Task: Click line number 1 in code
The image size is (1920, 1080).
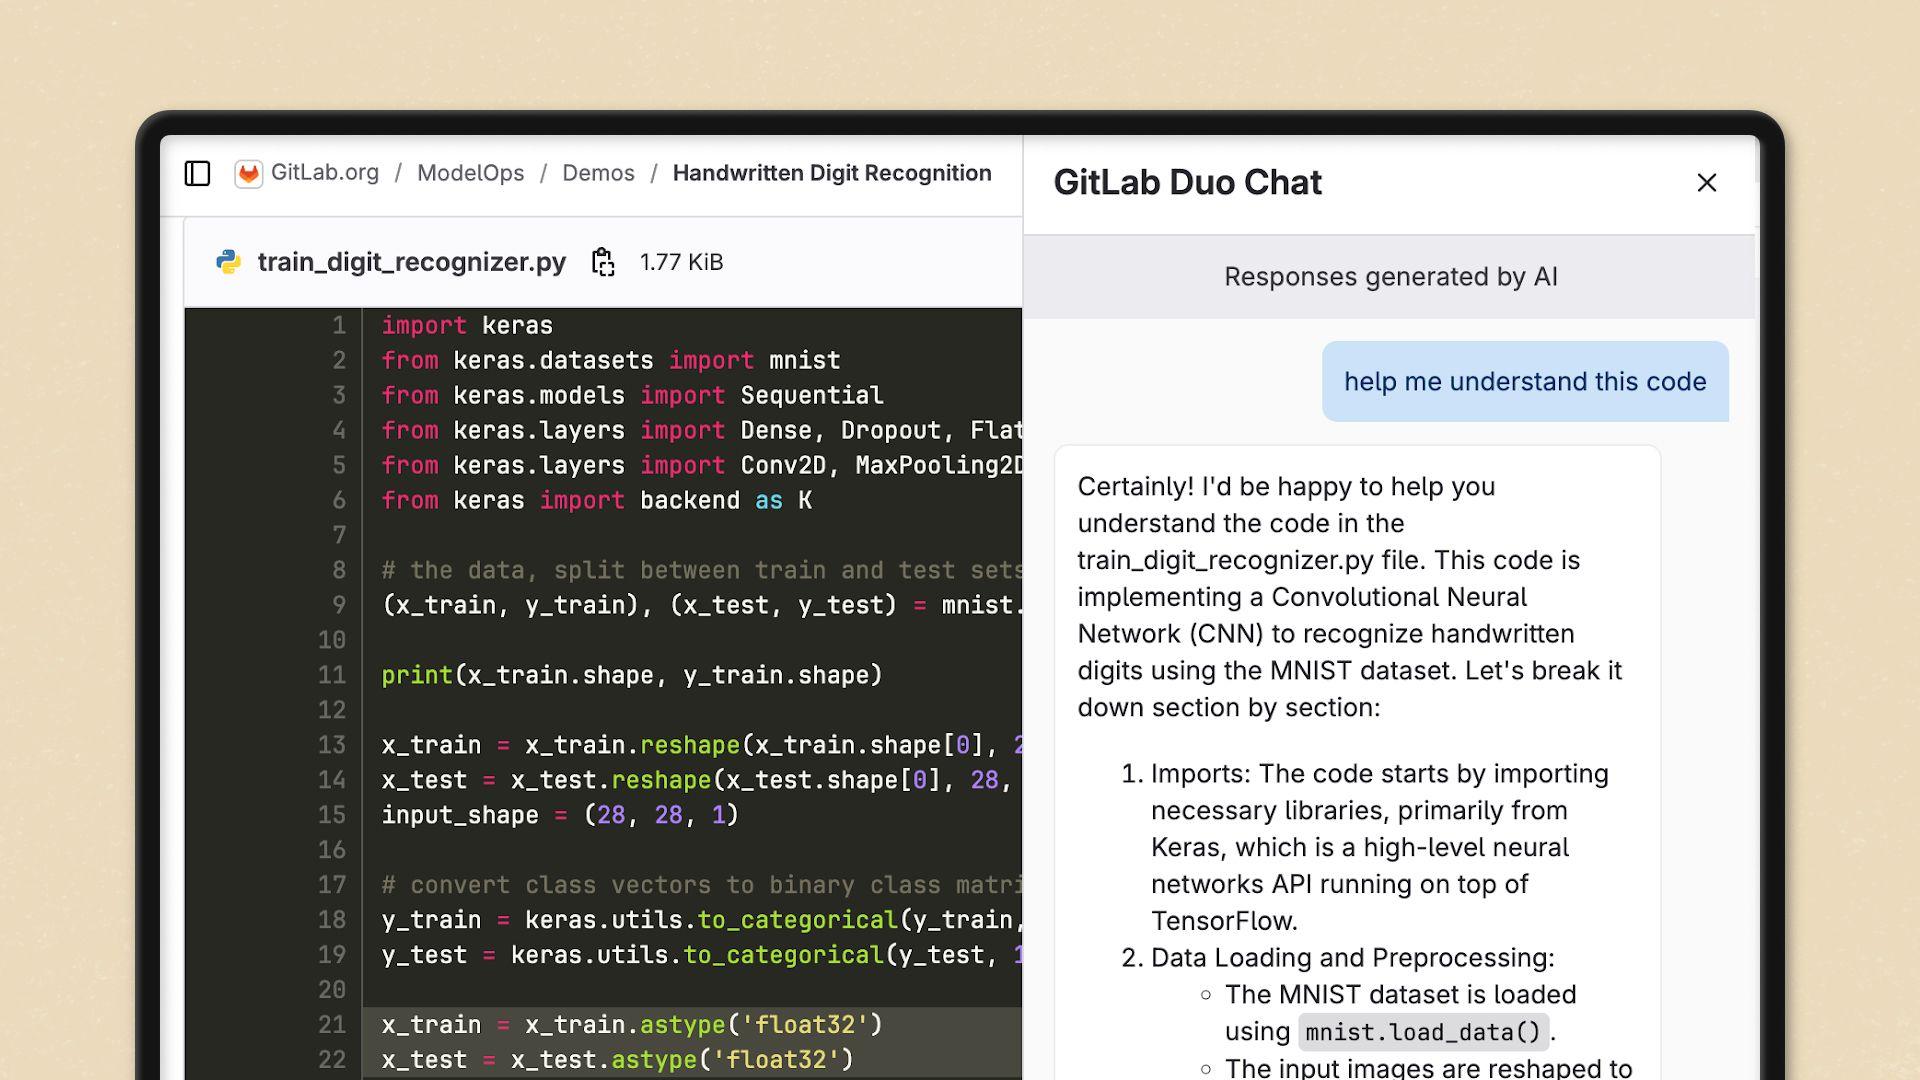Action: coord(339,326)
